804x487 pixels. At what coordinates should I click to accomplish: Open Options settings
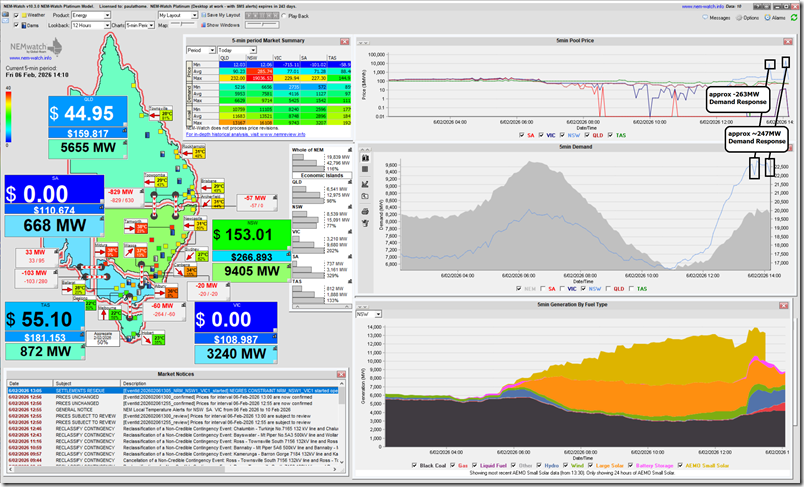coord(748,17)
